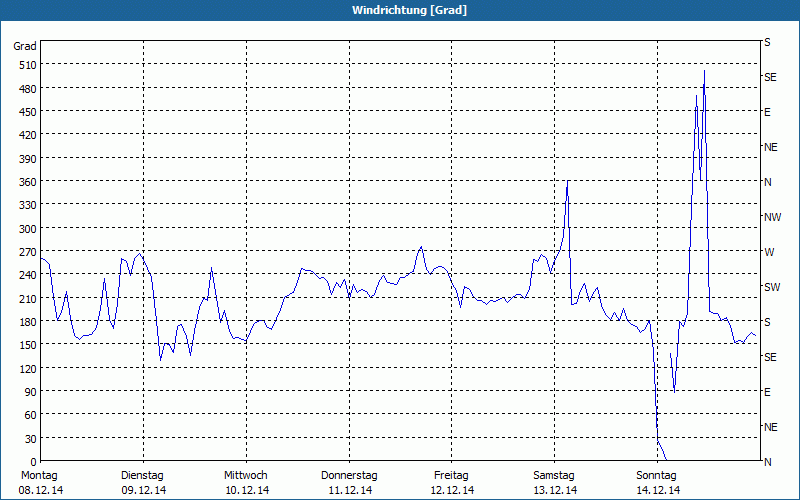Click the '14.12.14' date label
Screen dimensions: 800x500
[x=659, y=491]
